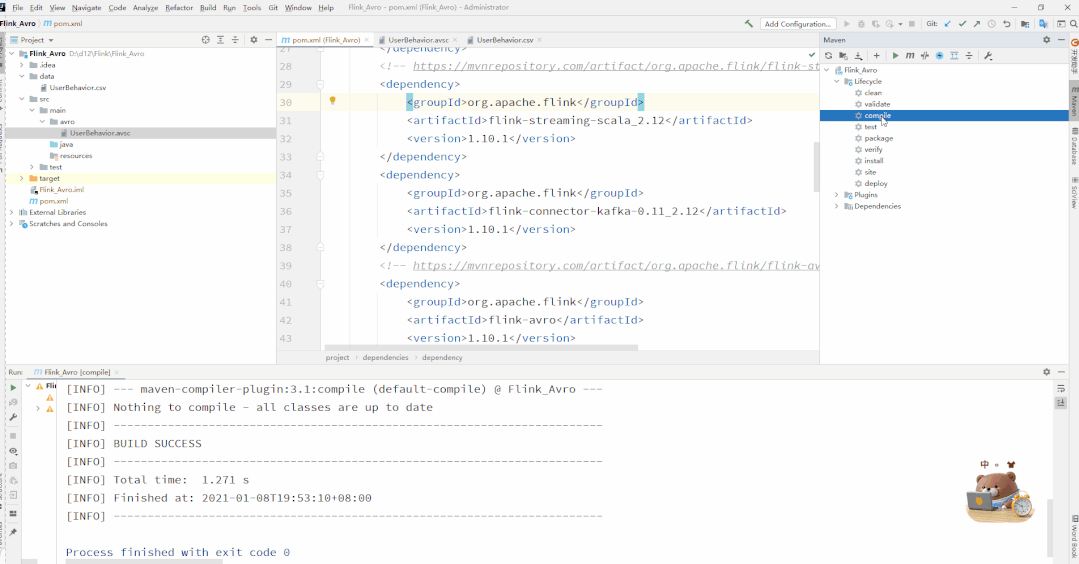This screenshot has height=564, width=1079.
Task: Click the Database side tool tab
Action: coord(1073,147)
